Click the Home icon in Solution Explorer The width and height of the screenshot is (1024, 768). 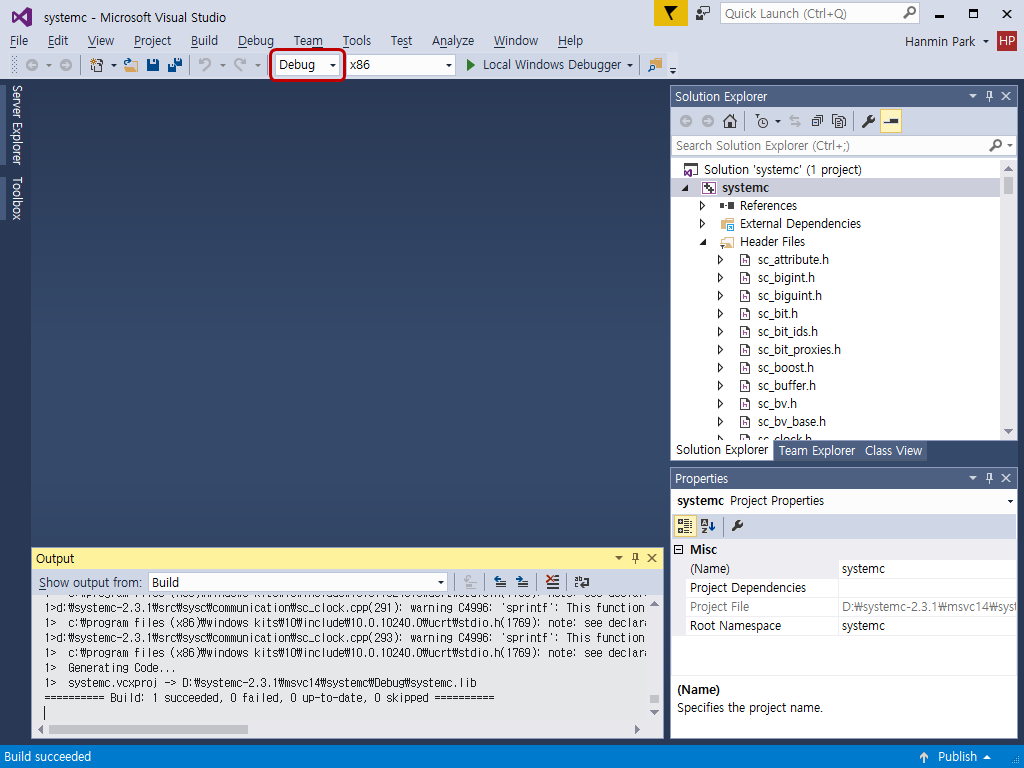pos(730,121)
